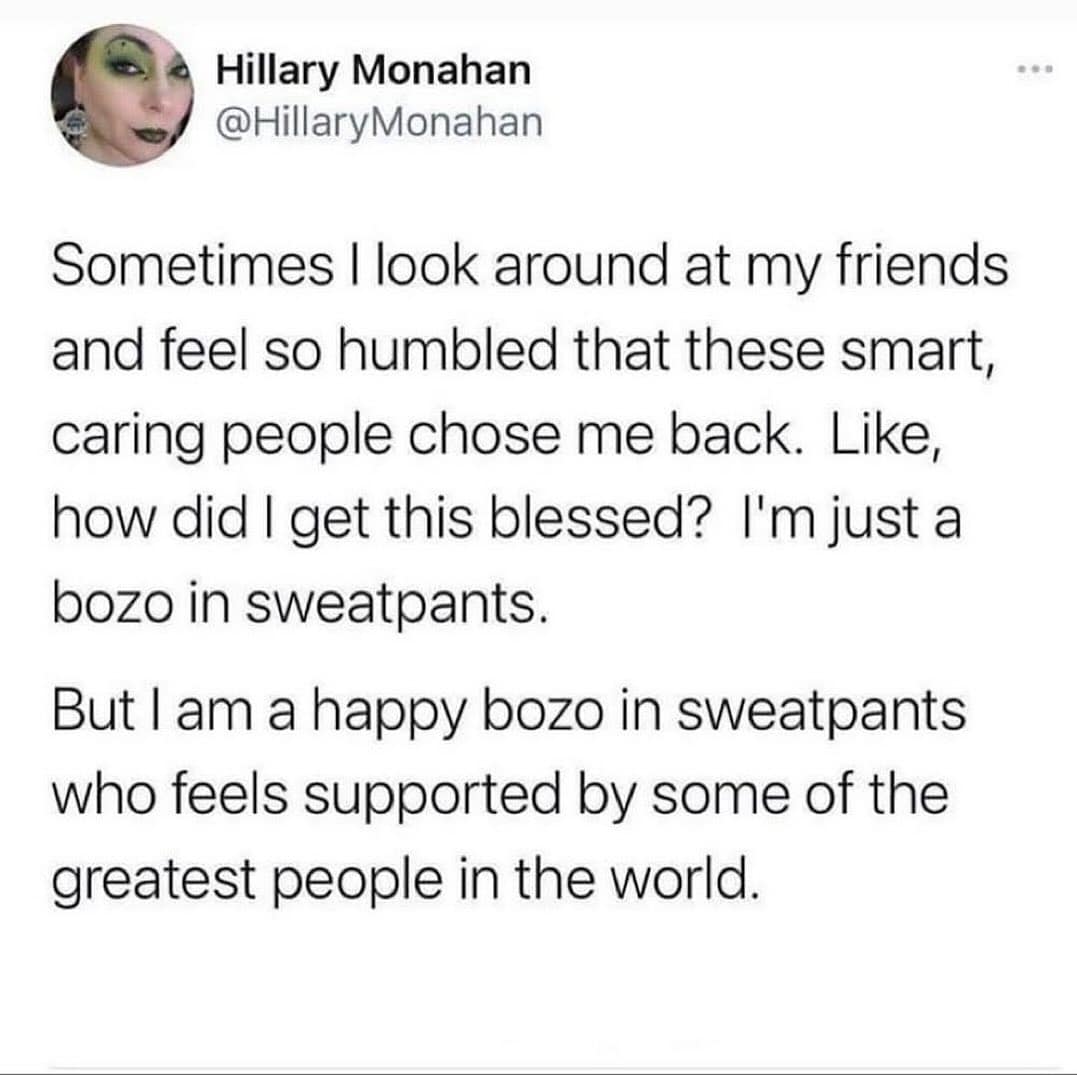
Task: Click the line "and feel so humbled"
Action: pyautogui.click(x=520, y=353)
